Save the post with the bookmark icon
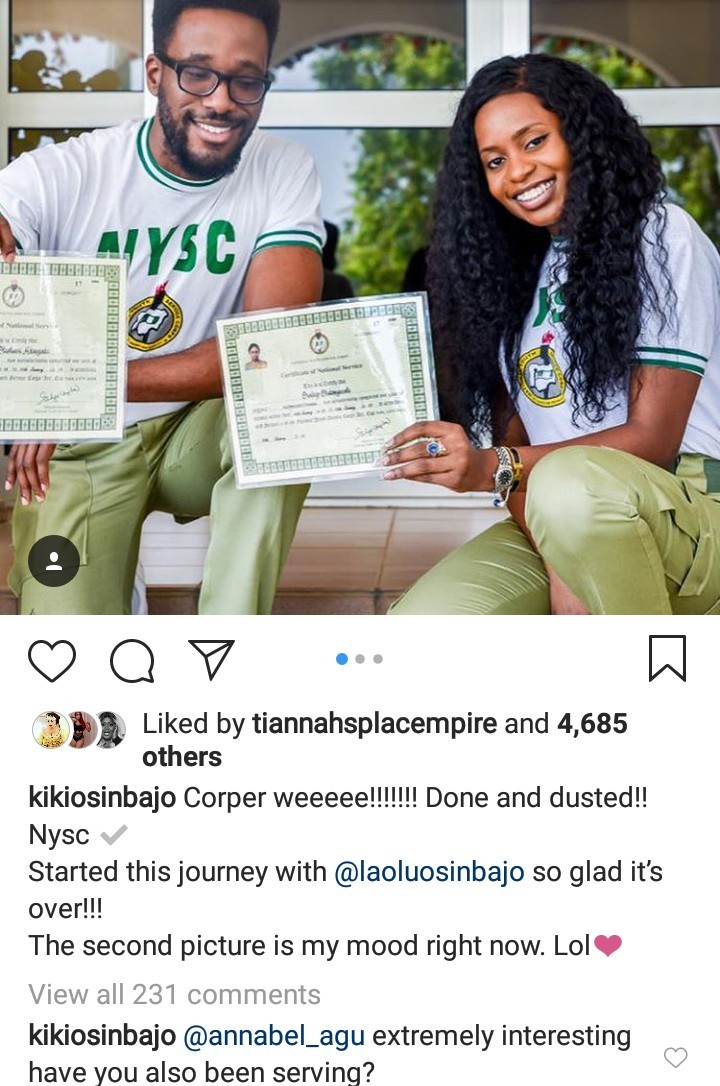The height and width of the screenshot is (1086, 720). pos(667,658)
